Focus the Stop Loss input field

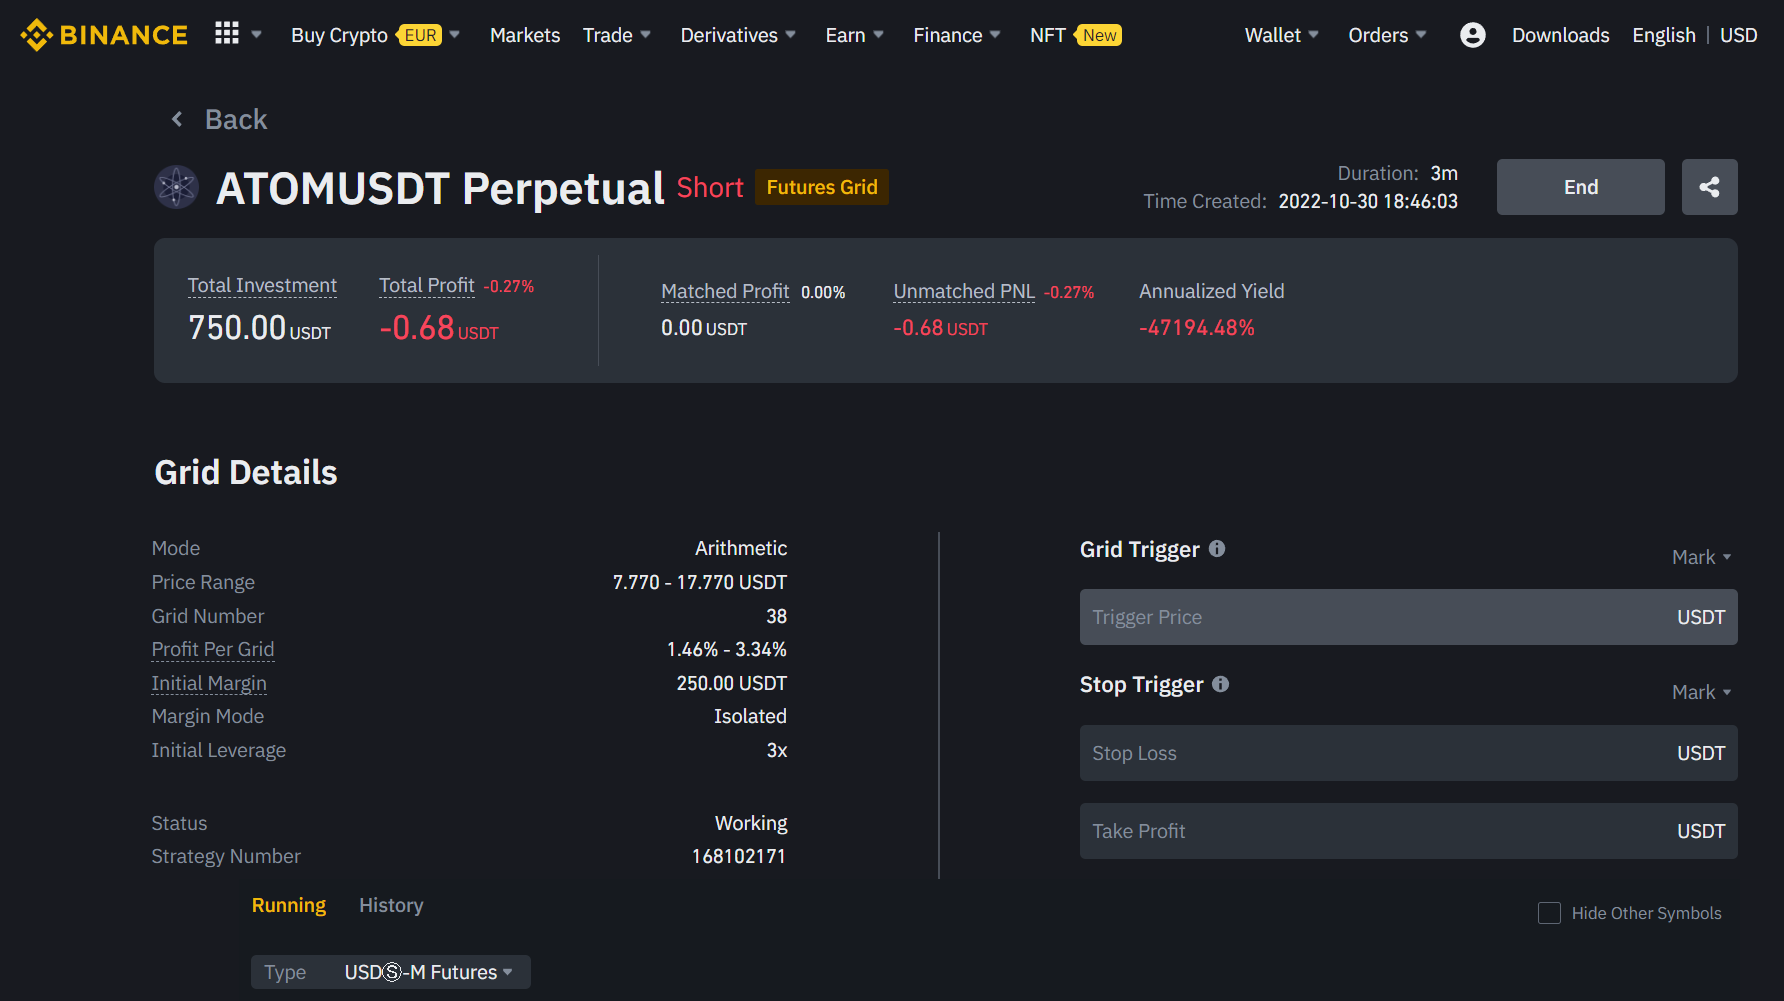pyautogui.click(x=1409, y=753)
